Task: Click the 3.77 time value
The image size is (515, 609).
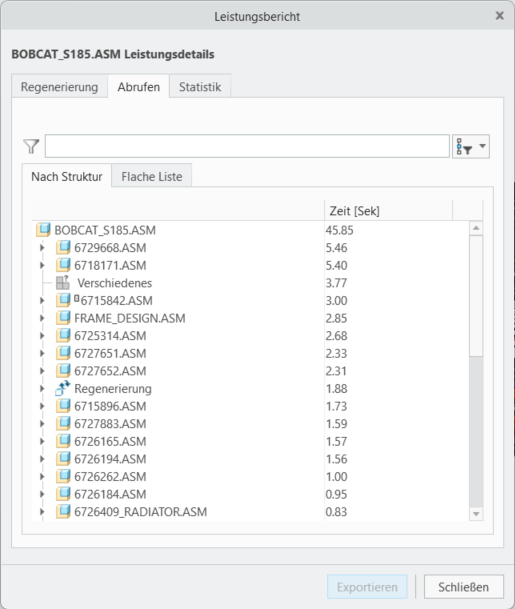Action: [336, 283]
